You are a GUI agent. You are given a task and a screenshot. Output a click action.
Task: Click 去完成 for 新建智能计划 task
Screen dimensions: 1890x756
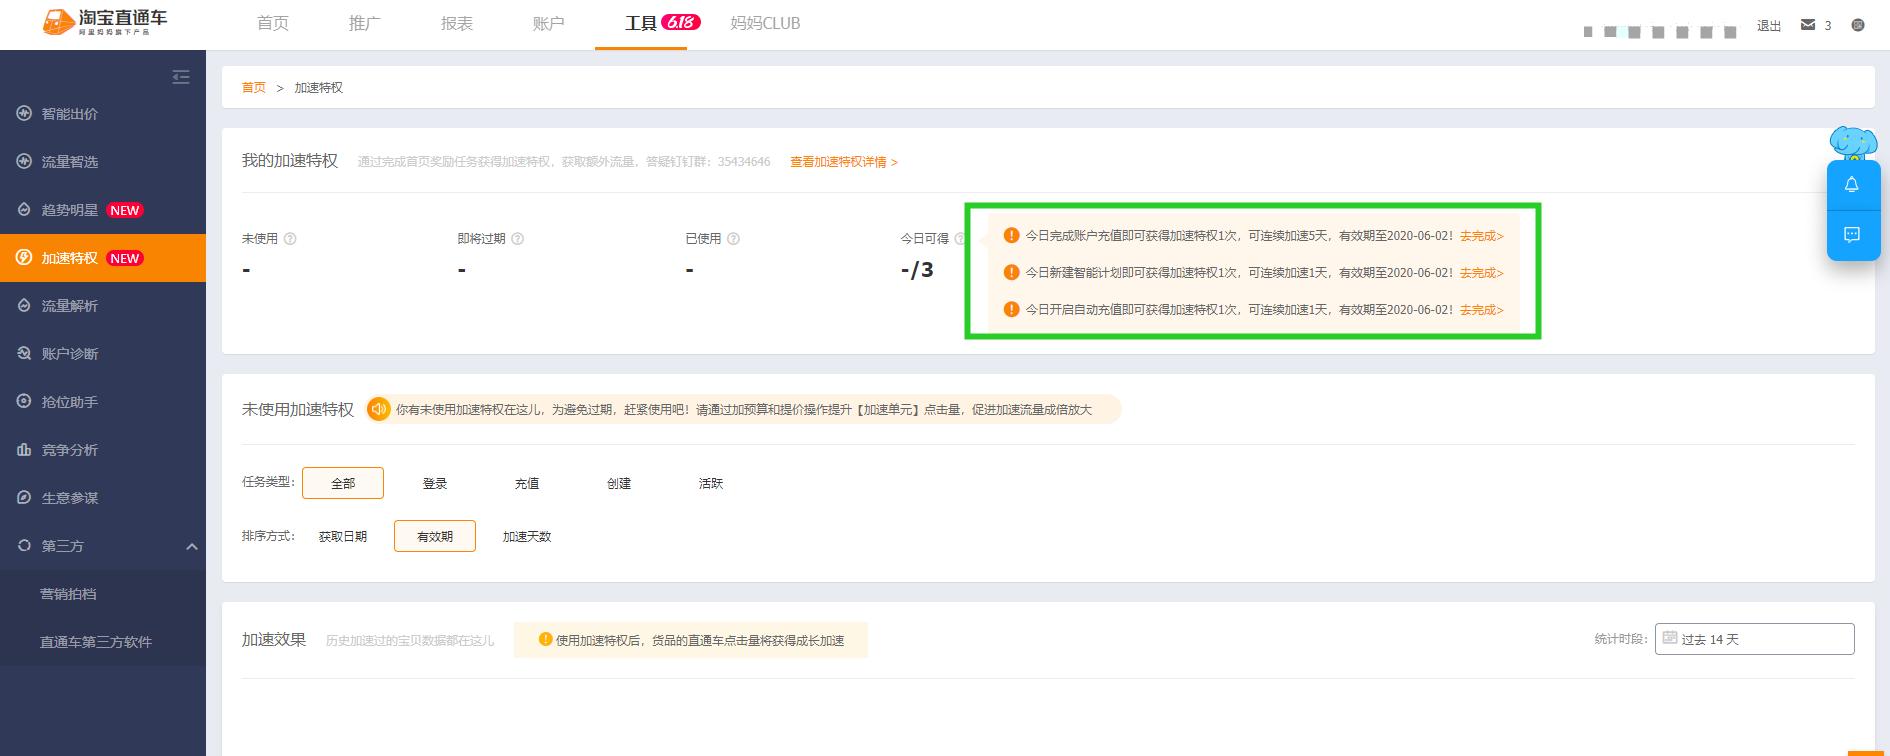click(1482, 273)
